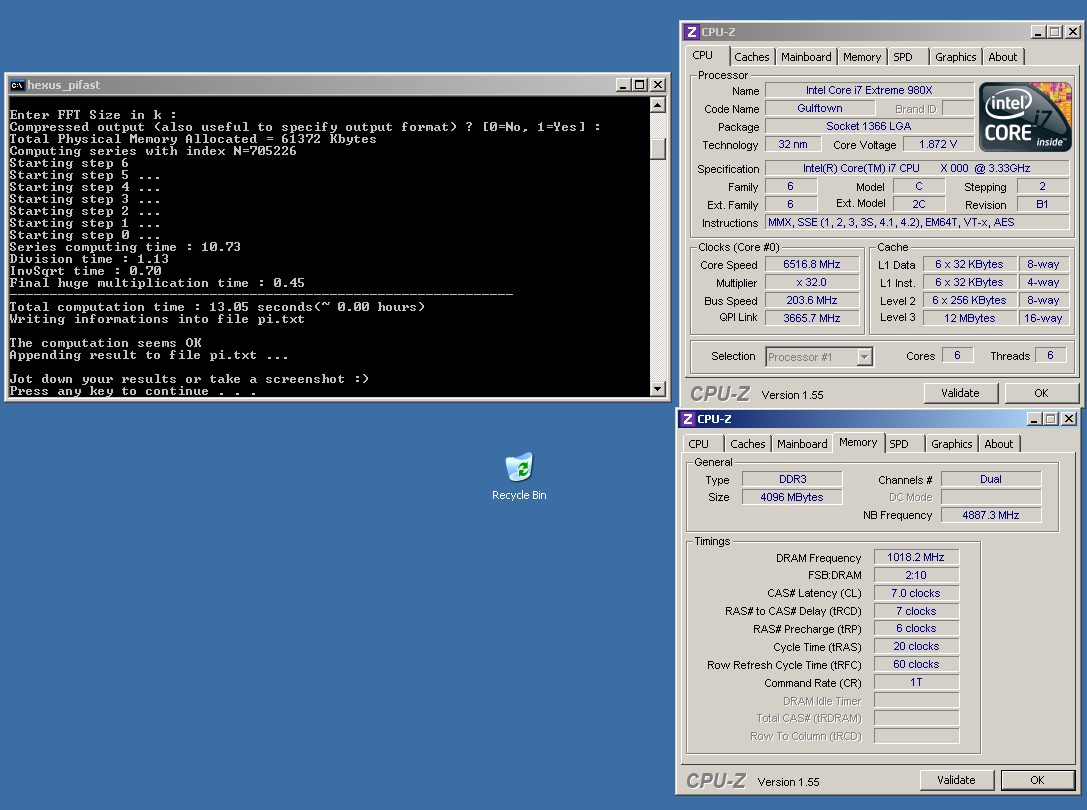The image size is (1087, 810).
Task: Open Graphics tab in bottom CPU-Z window
Action: pos(951,444)
